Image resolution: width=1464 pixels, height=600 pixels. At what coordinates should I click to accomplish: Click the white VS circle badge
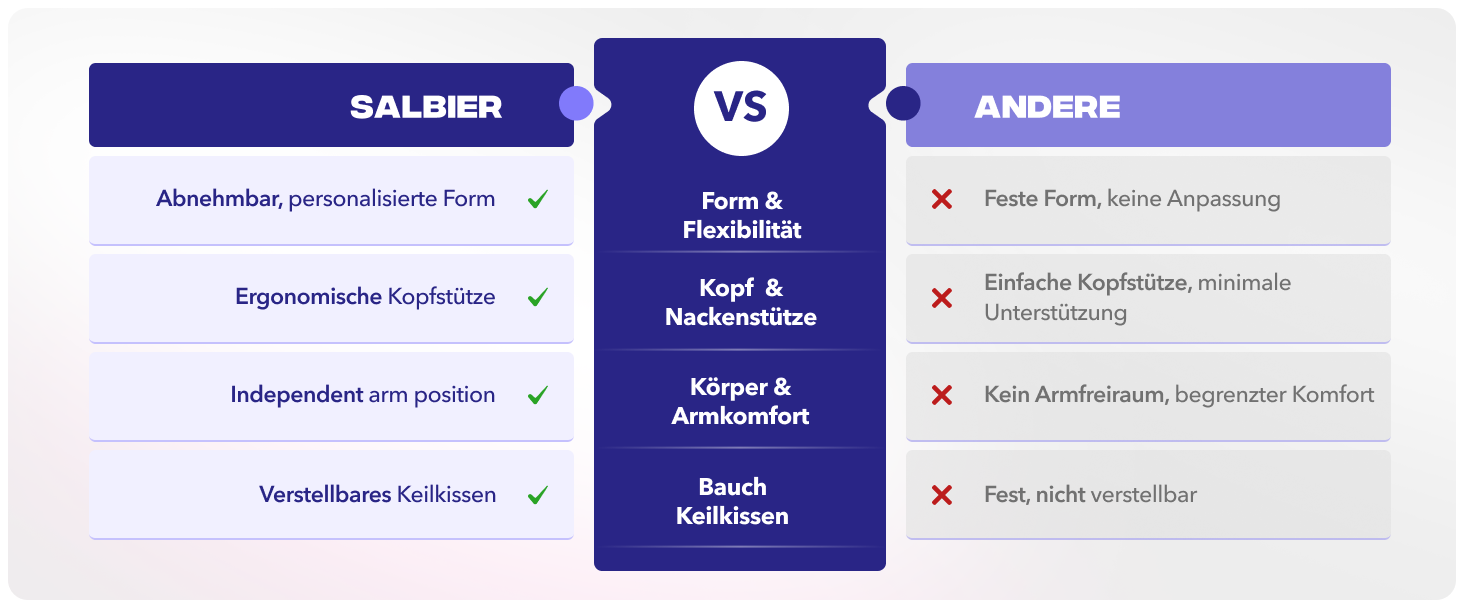tap(741, 108)
